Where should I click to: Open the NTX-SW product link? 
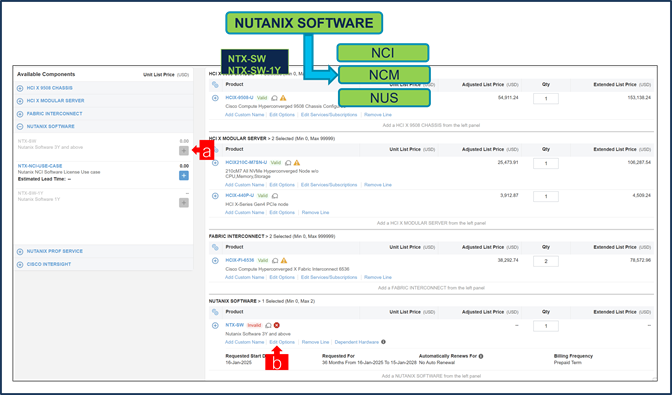click(x=234, y=325)
